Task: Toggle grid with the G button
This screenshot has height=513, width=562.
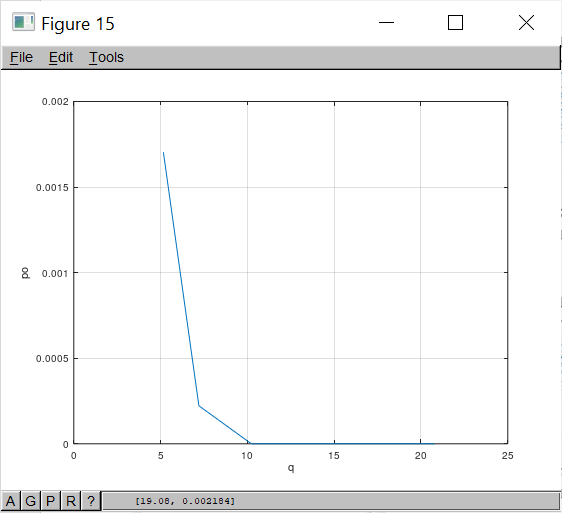Action: tap(30, 501)
